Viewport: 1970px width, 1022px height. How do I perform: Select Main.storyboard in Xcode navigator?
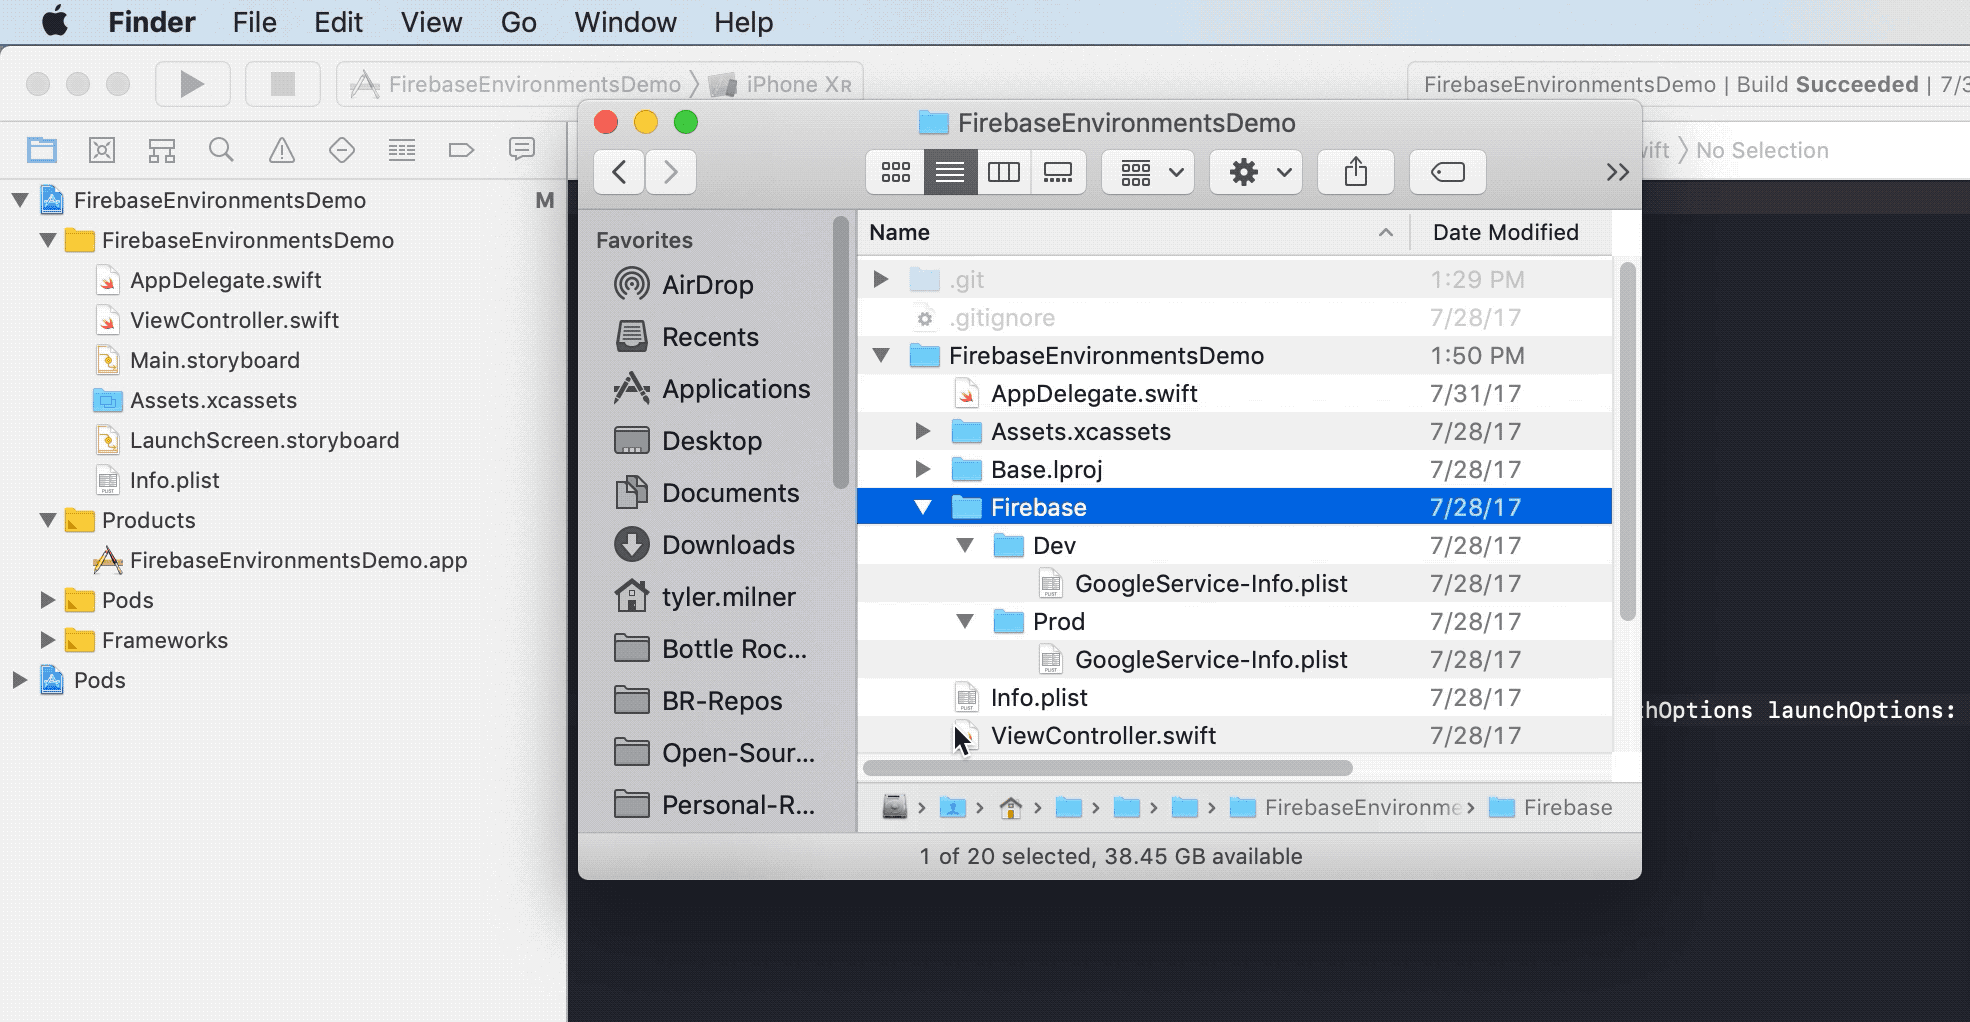click(x=214, y=360)
